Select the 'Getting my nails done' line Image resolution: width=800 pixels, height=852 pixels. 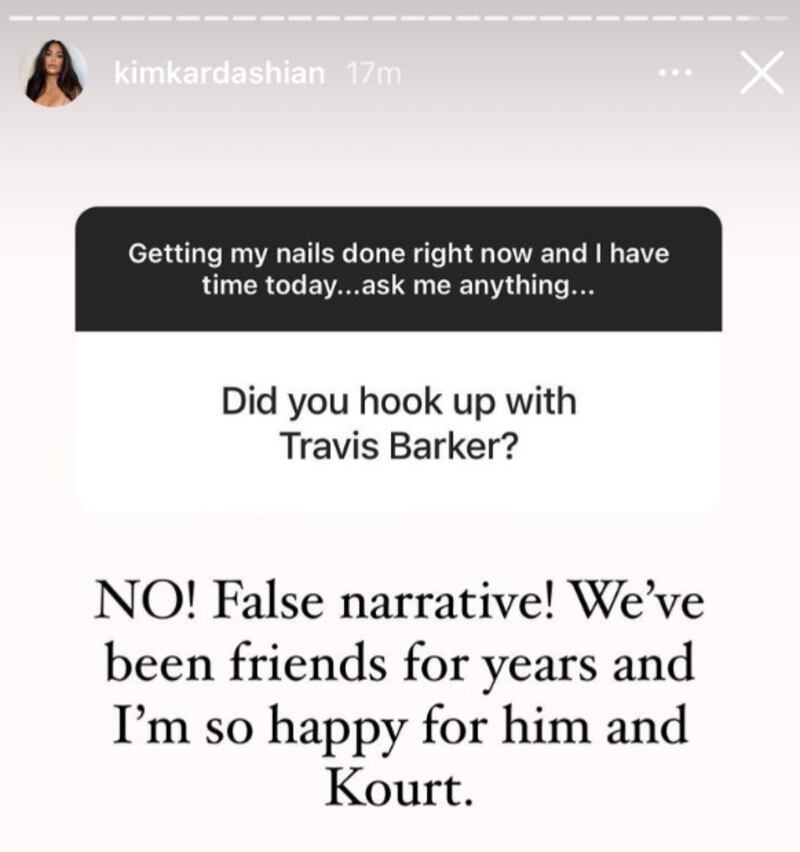pos(398,254)
